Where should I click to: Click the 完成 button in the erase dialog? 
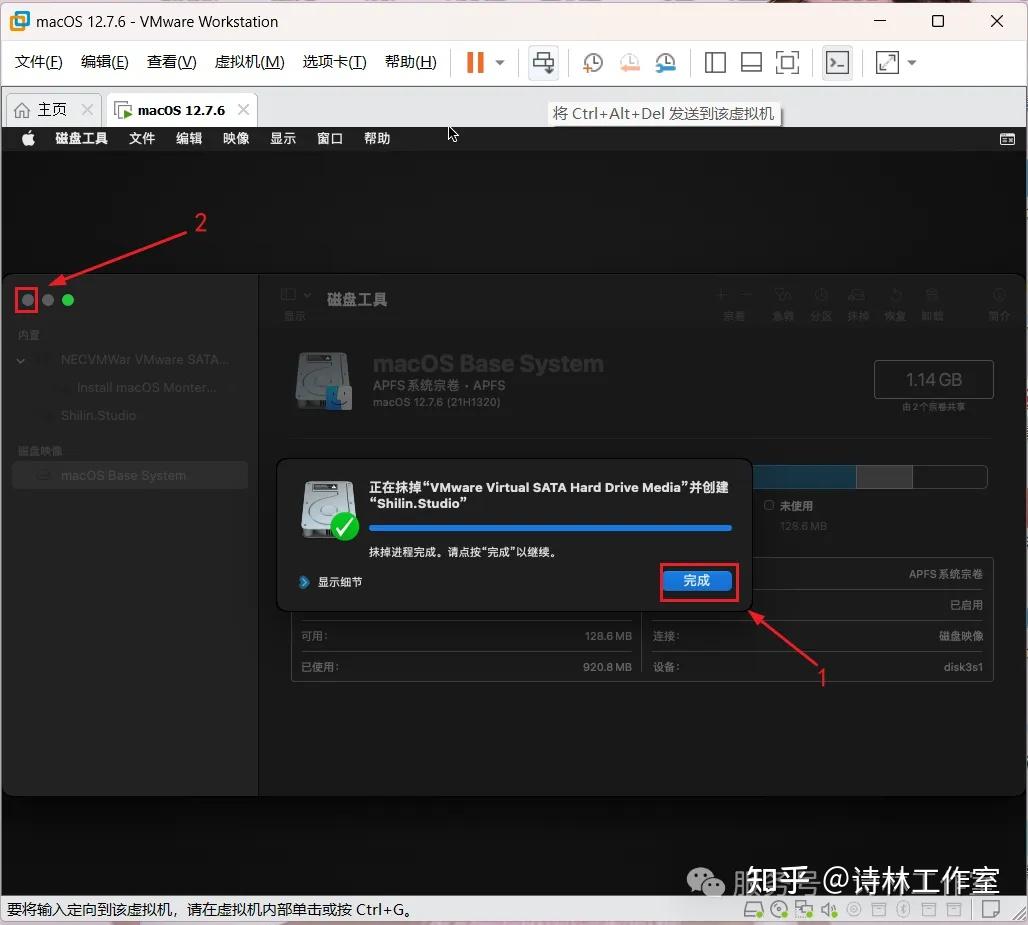pyautogui.click(x=697, y=581)
